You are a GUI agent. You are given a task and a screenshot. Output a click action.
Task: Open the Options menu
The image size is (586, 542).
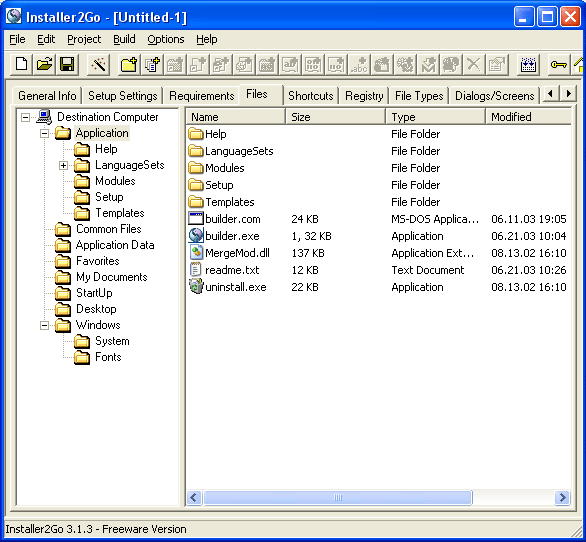tap(166, 39)
